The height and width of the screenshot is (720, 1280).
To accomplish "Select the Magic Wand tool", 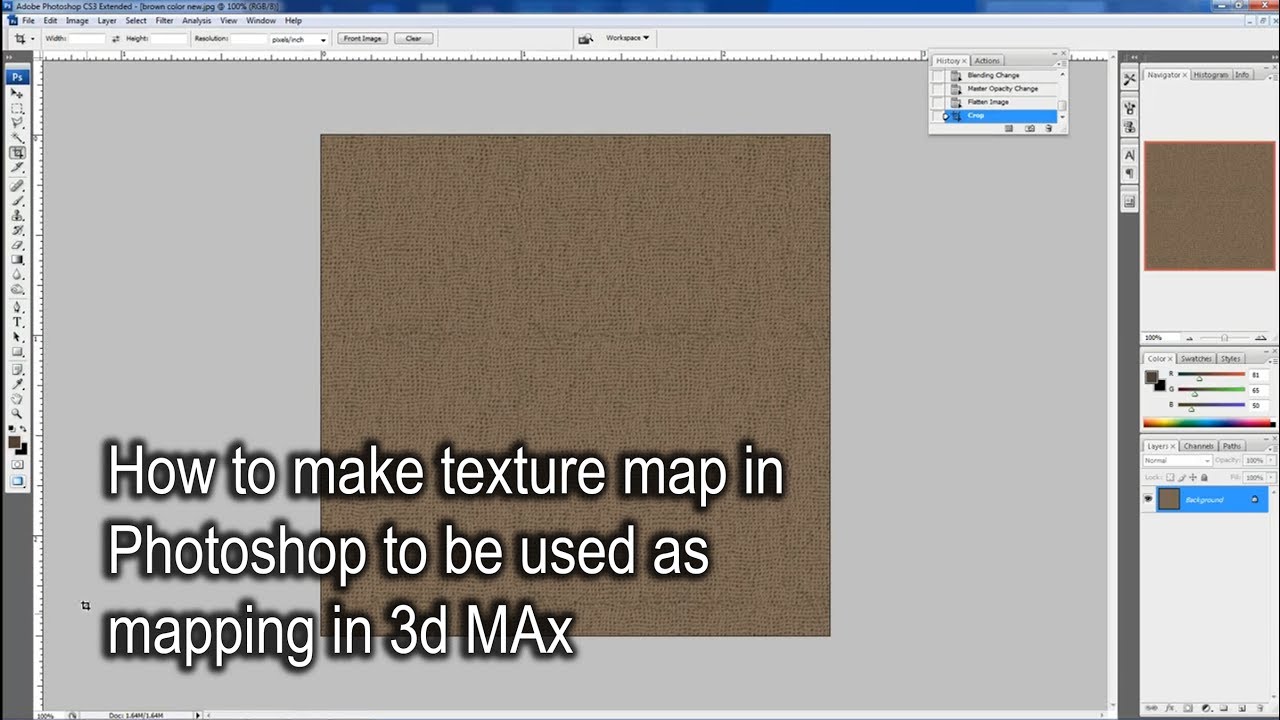I will 18,138.
